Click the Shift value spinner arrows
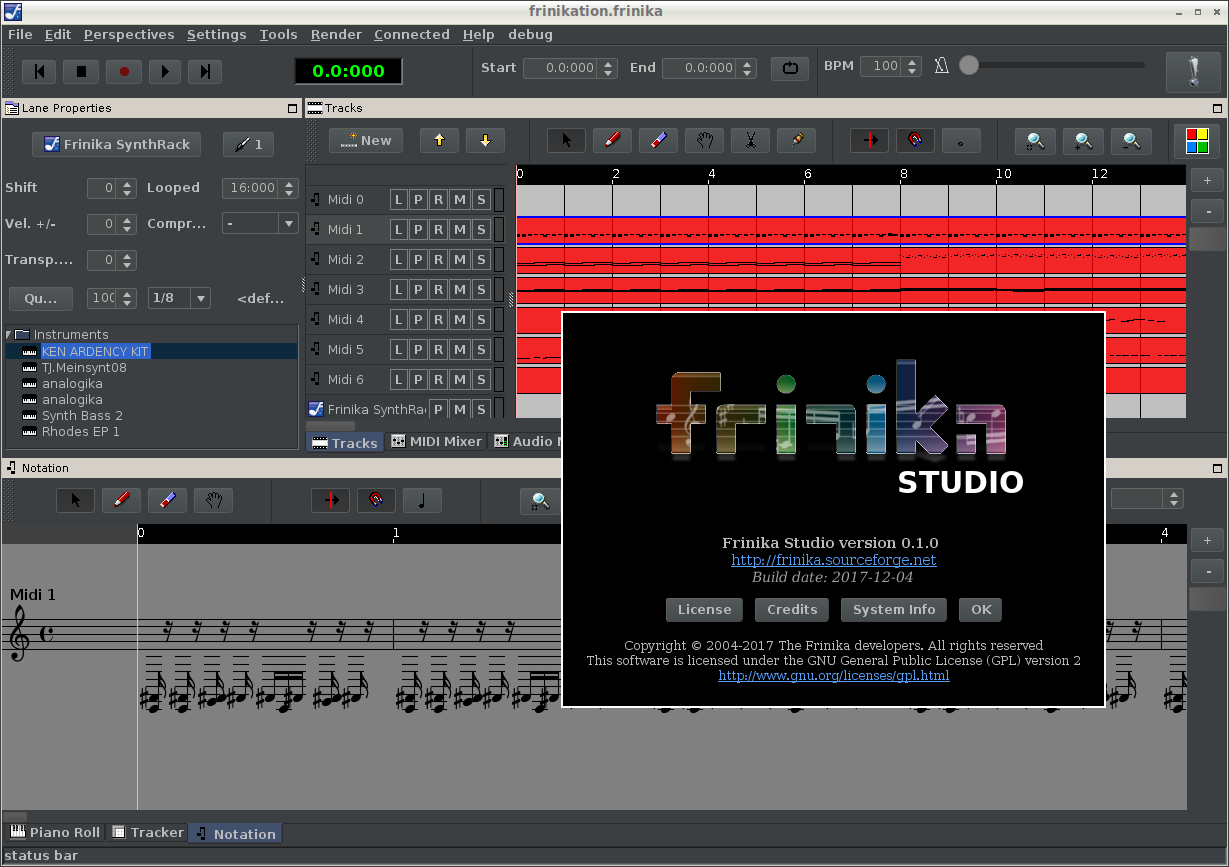 point(127,187)
